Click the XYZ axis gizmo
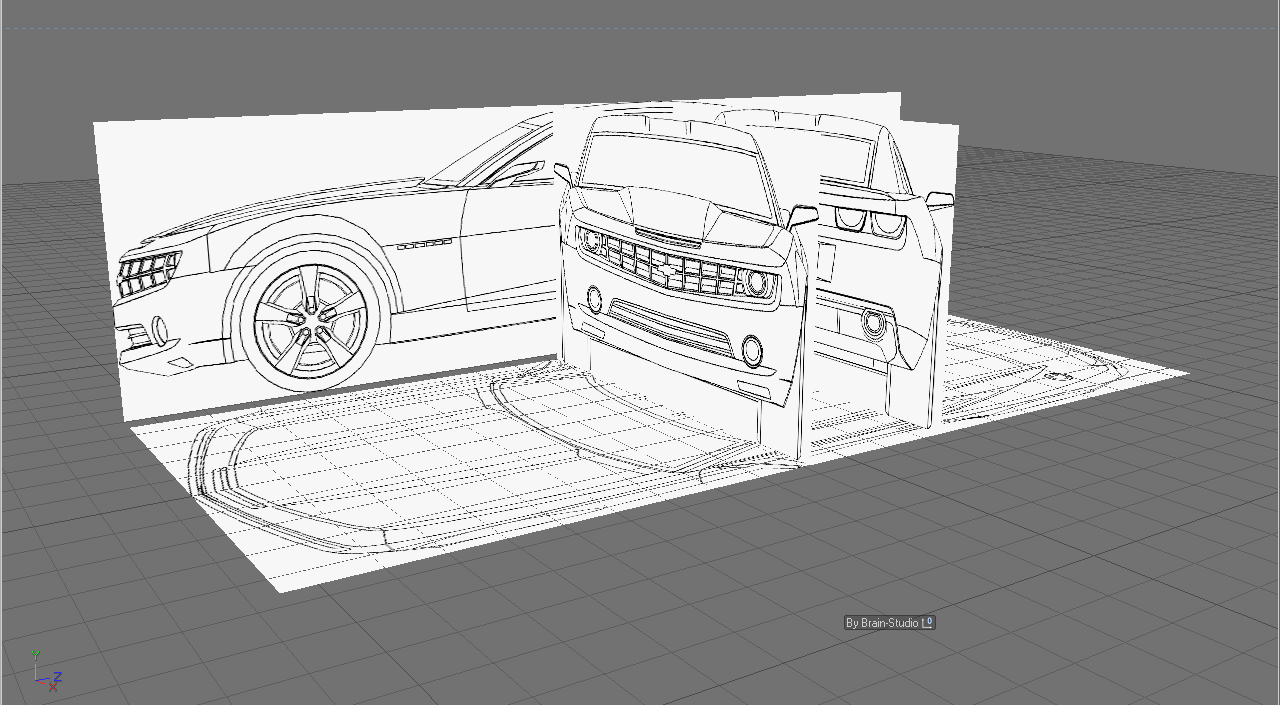Viewport: 1280px width, 705px height. (46, 671)
